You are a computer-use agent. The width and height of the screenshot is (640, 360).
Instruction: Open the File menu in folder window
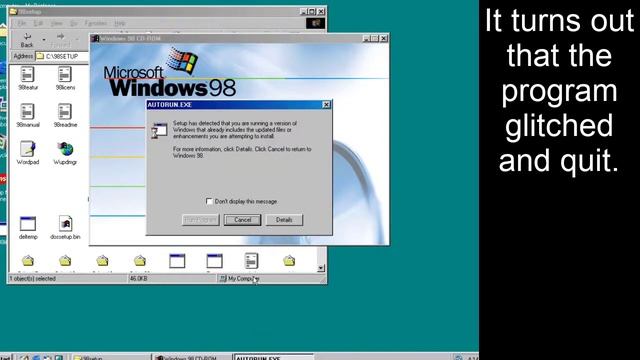pos(22,23)
